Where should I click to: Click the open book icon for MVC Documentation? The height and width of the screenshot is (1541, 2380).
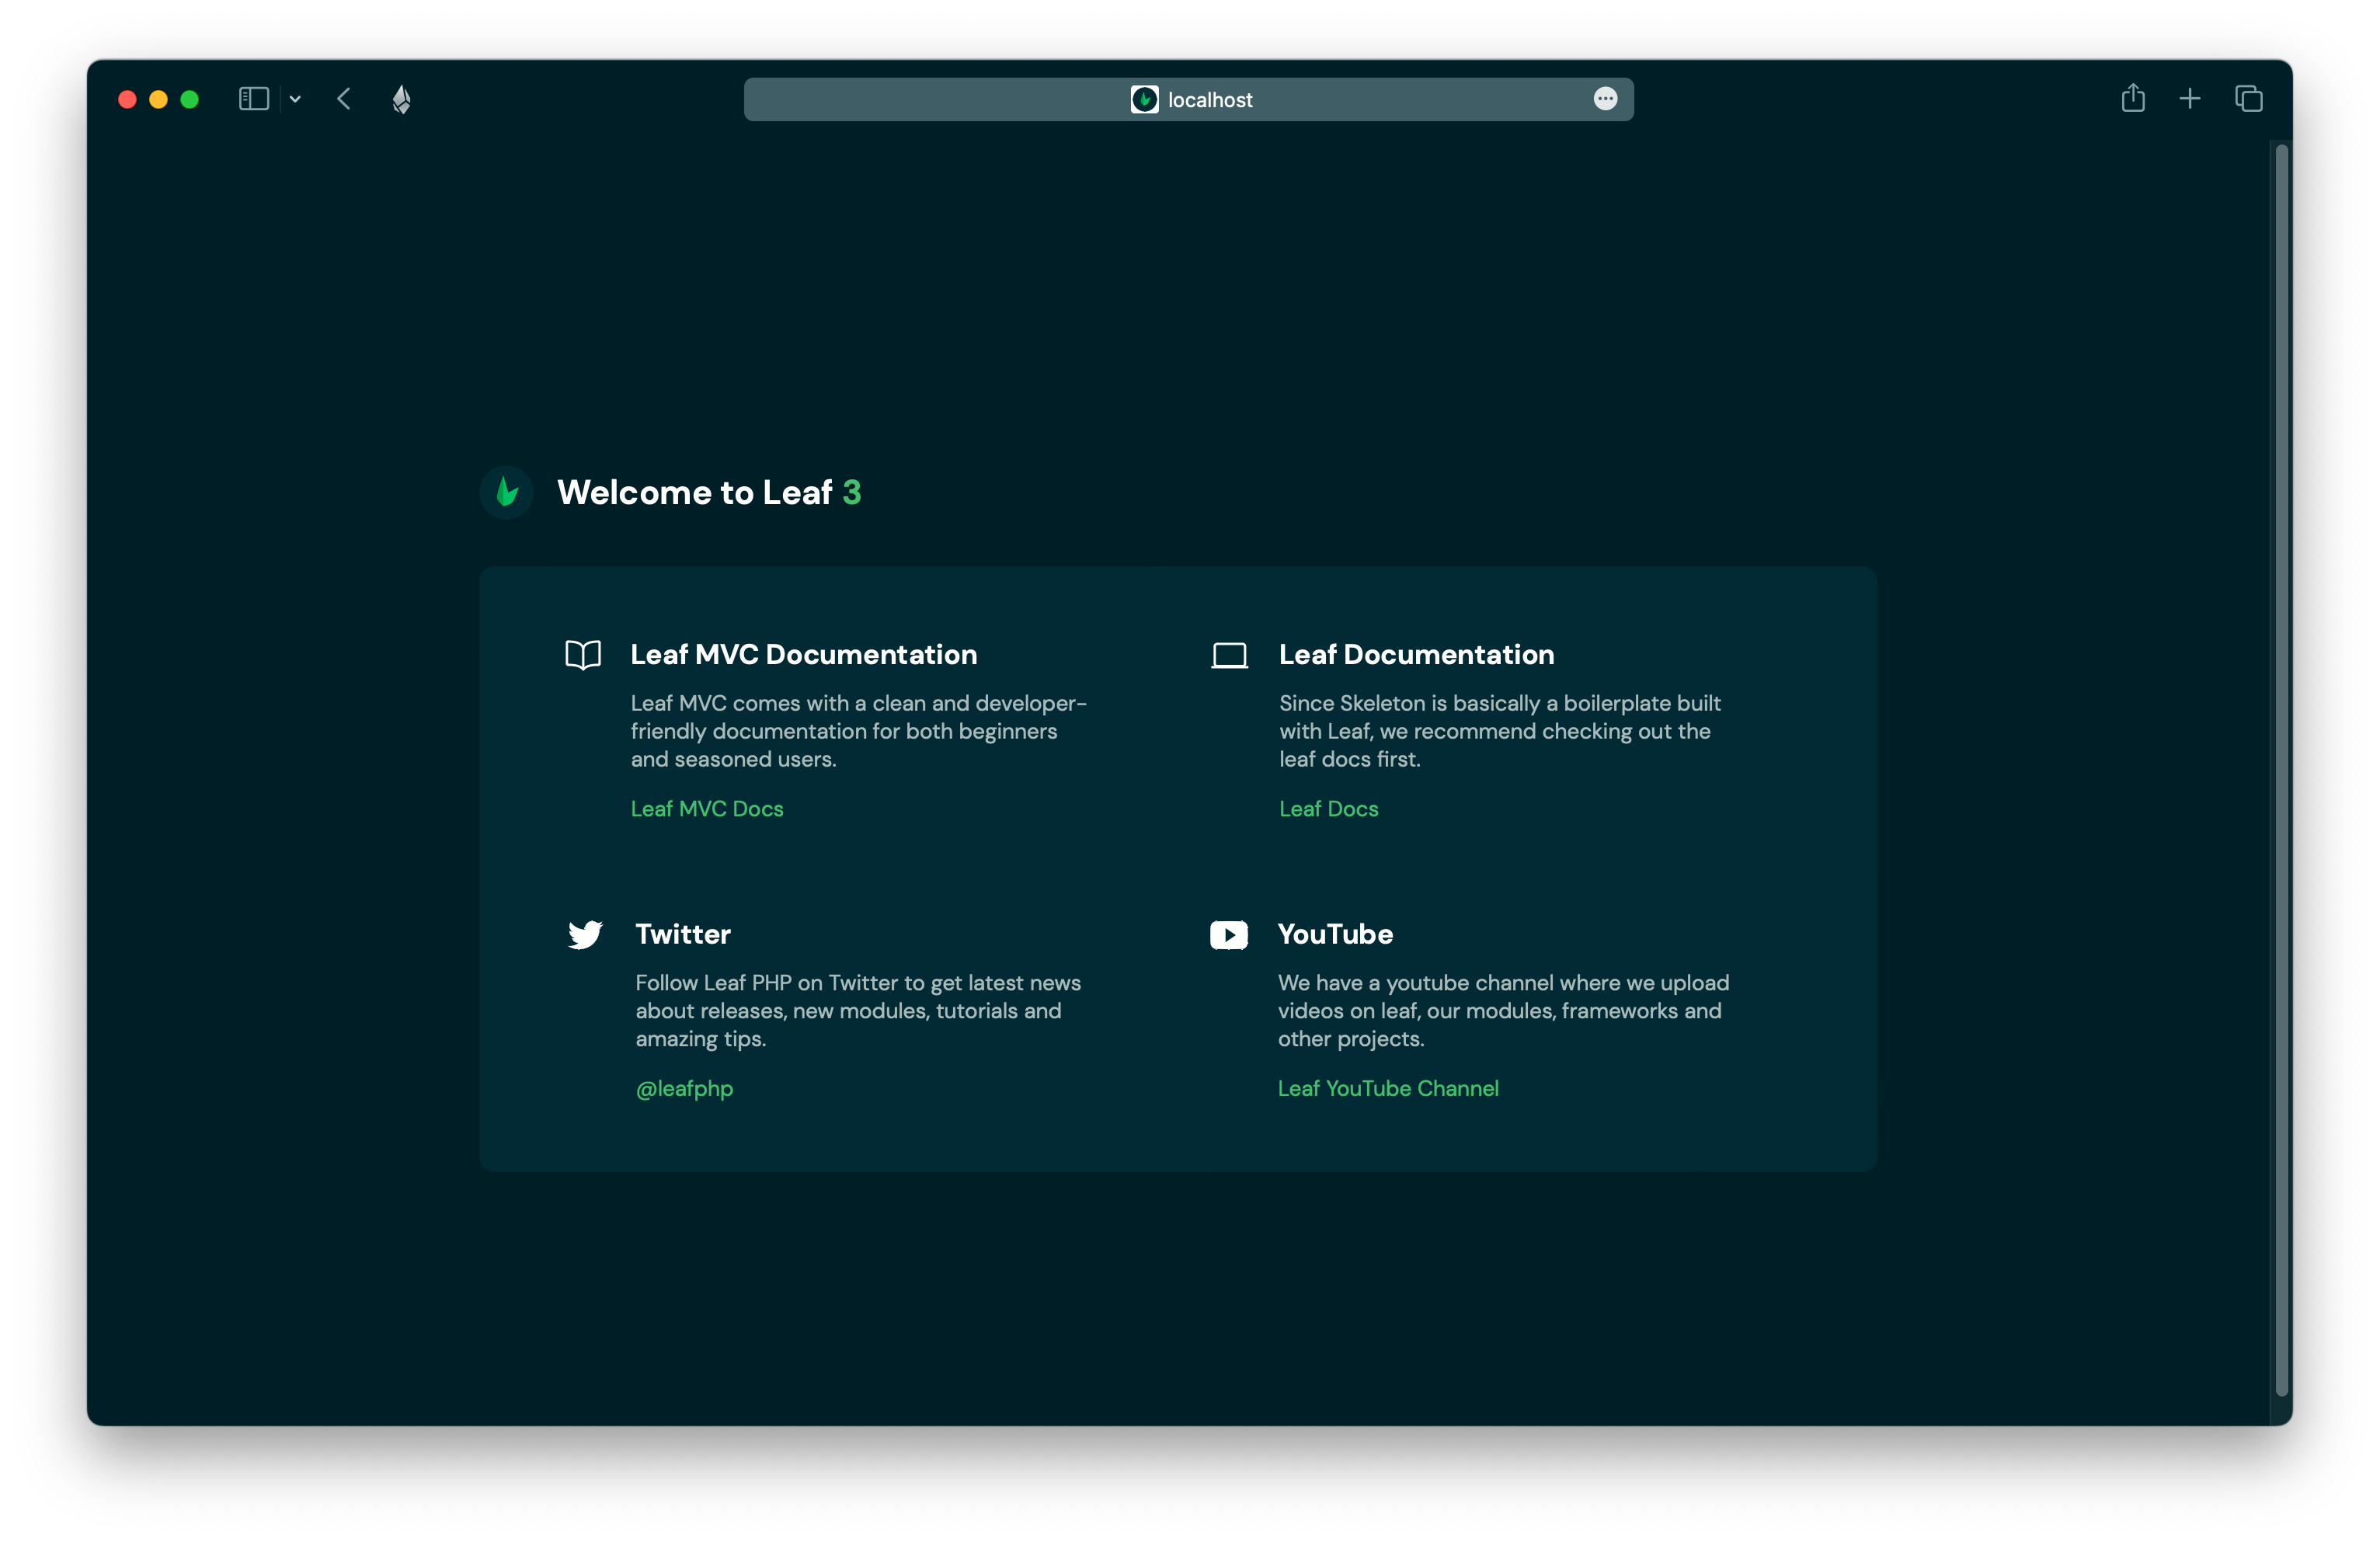(x=583, y=655)
